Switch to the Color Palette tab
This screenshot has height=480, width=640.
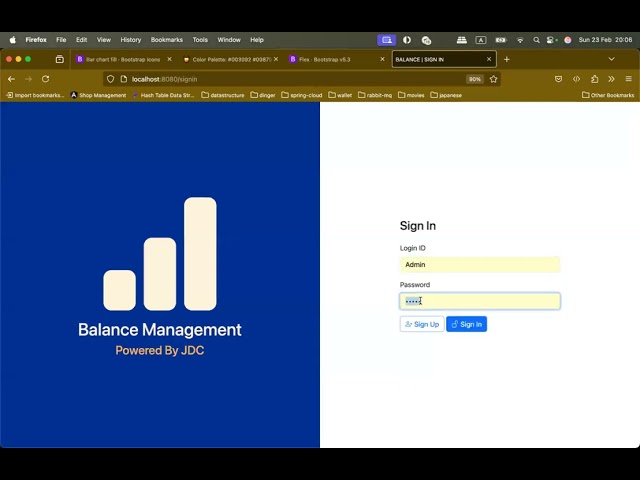tap(231, 60)
